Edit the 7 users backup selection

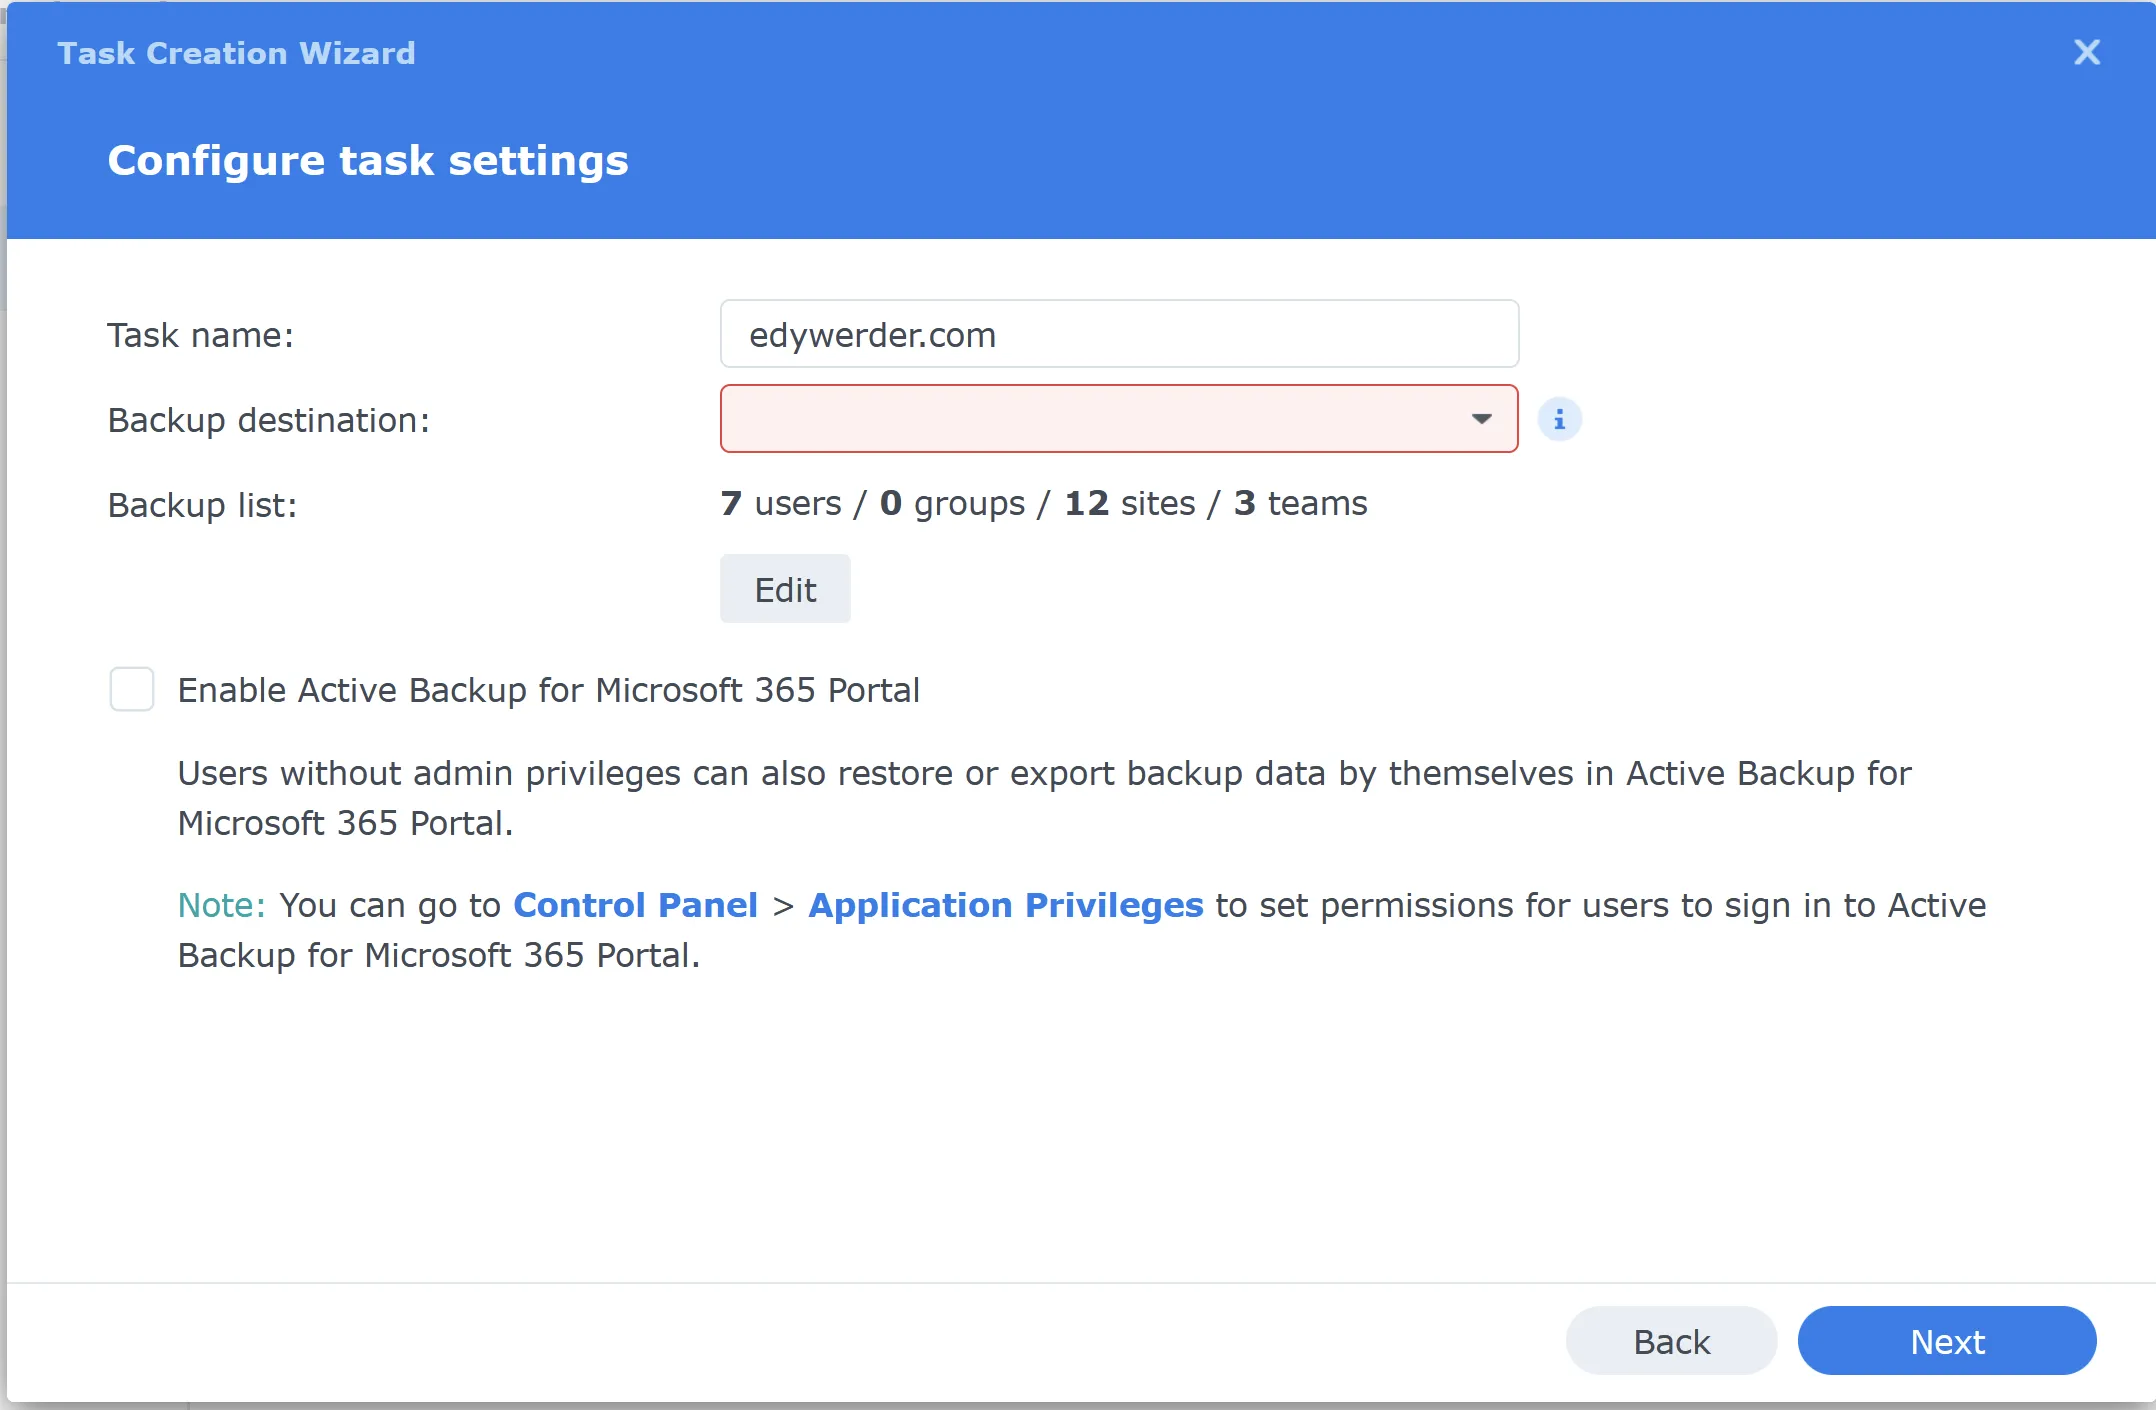[x=784, y=589]
